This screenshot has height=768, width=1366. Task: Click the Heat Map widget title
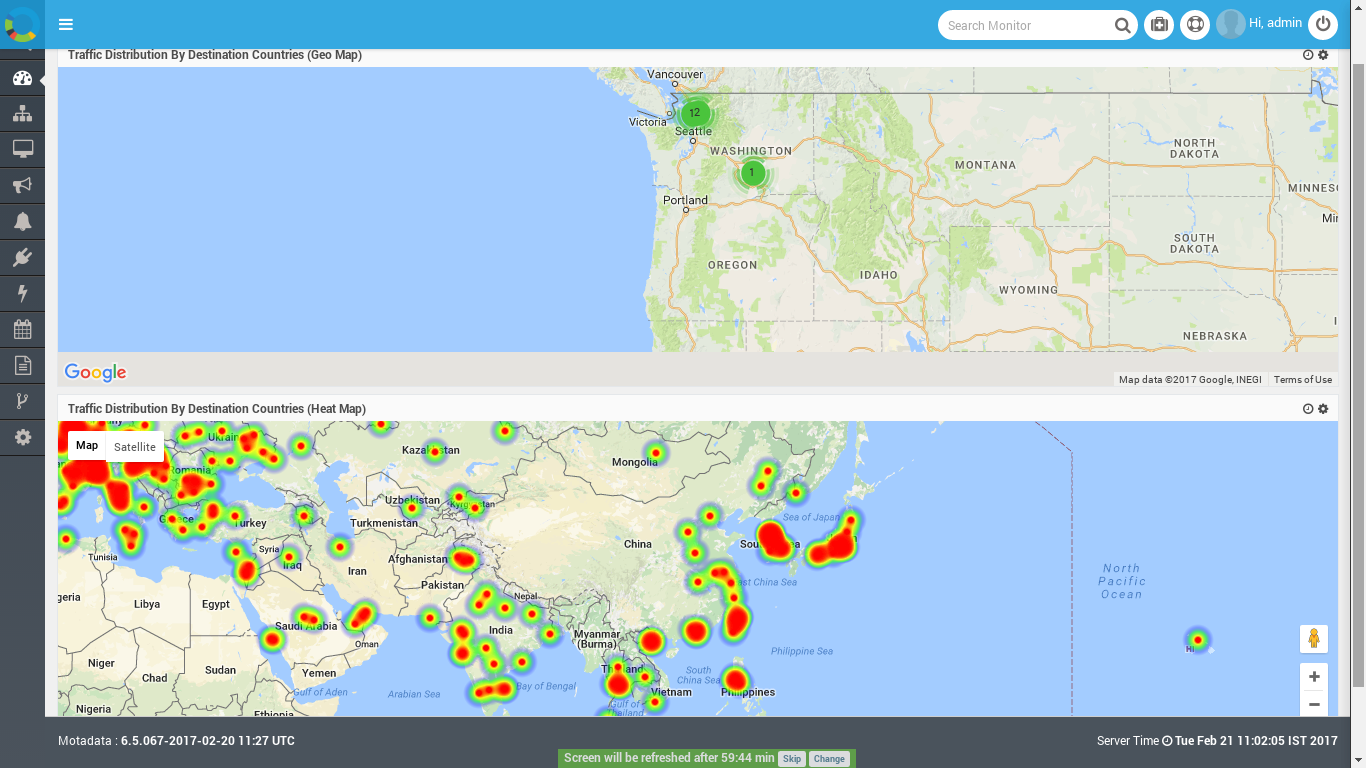(217, 409)
